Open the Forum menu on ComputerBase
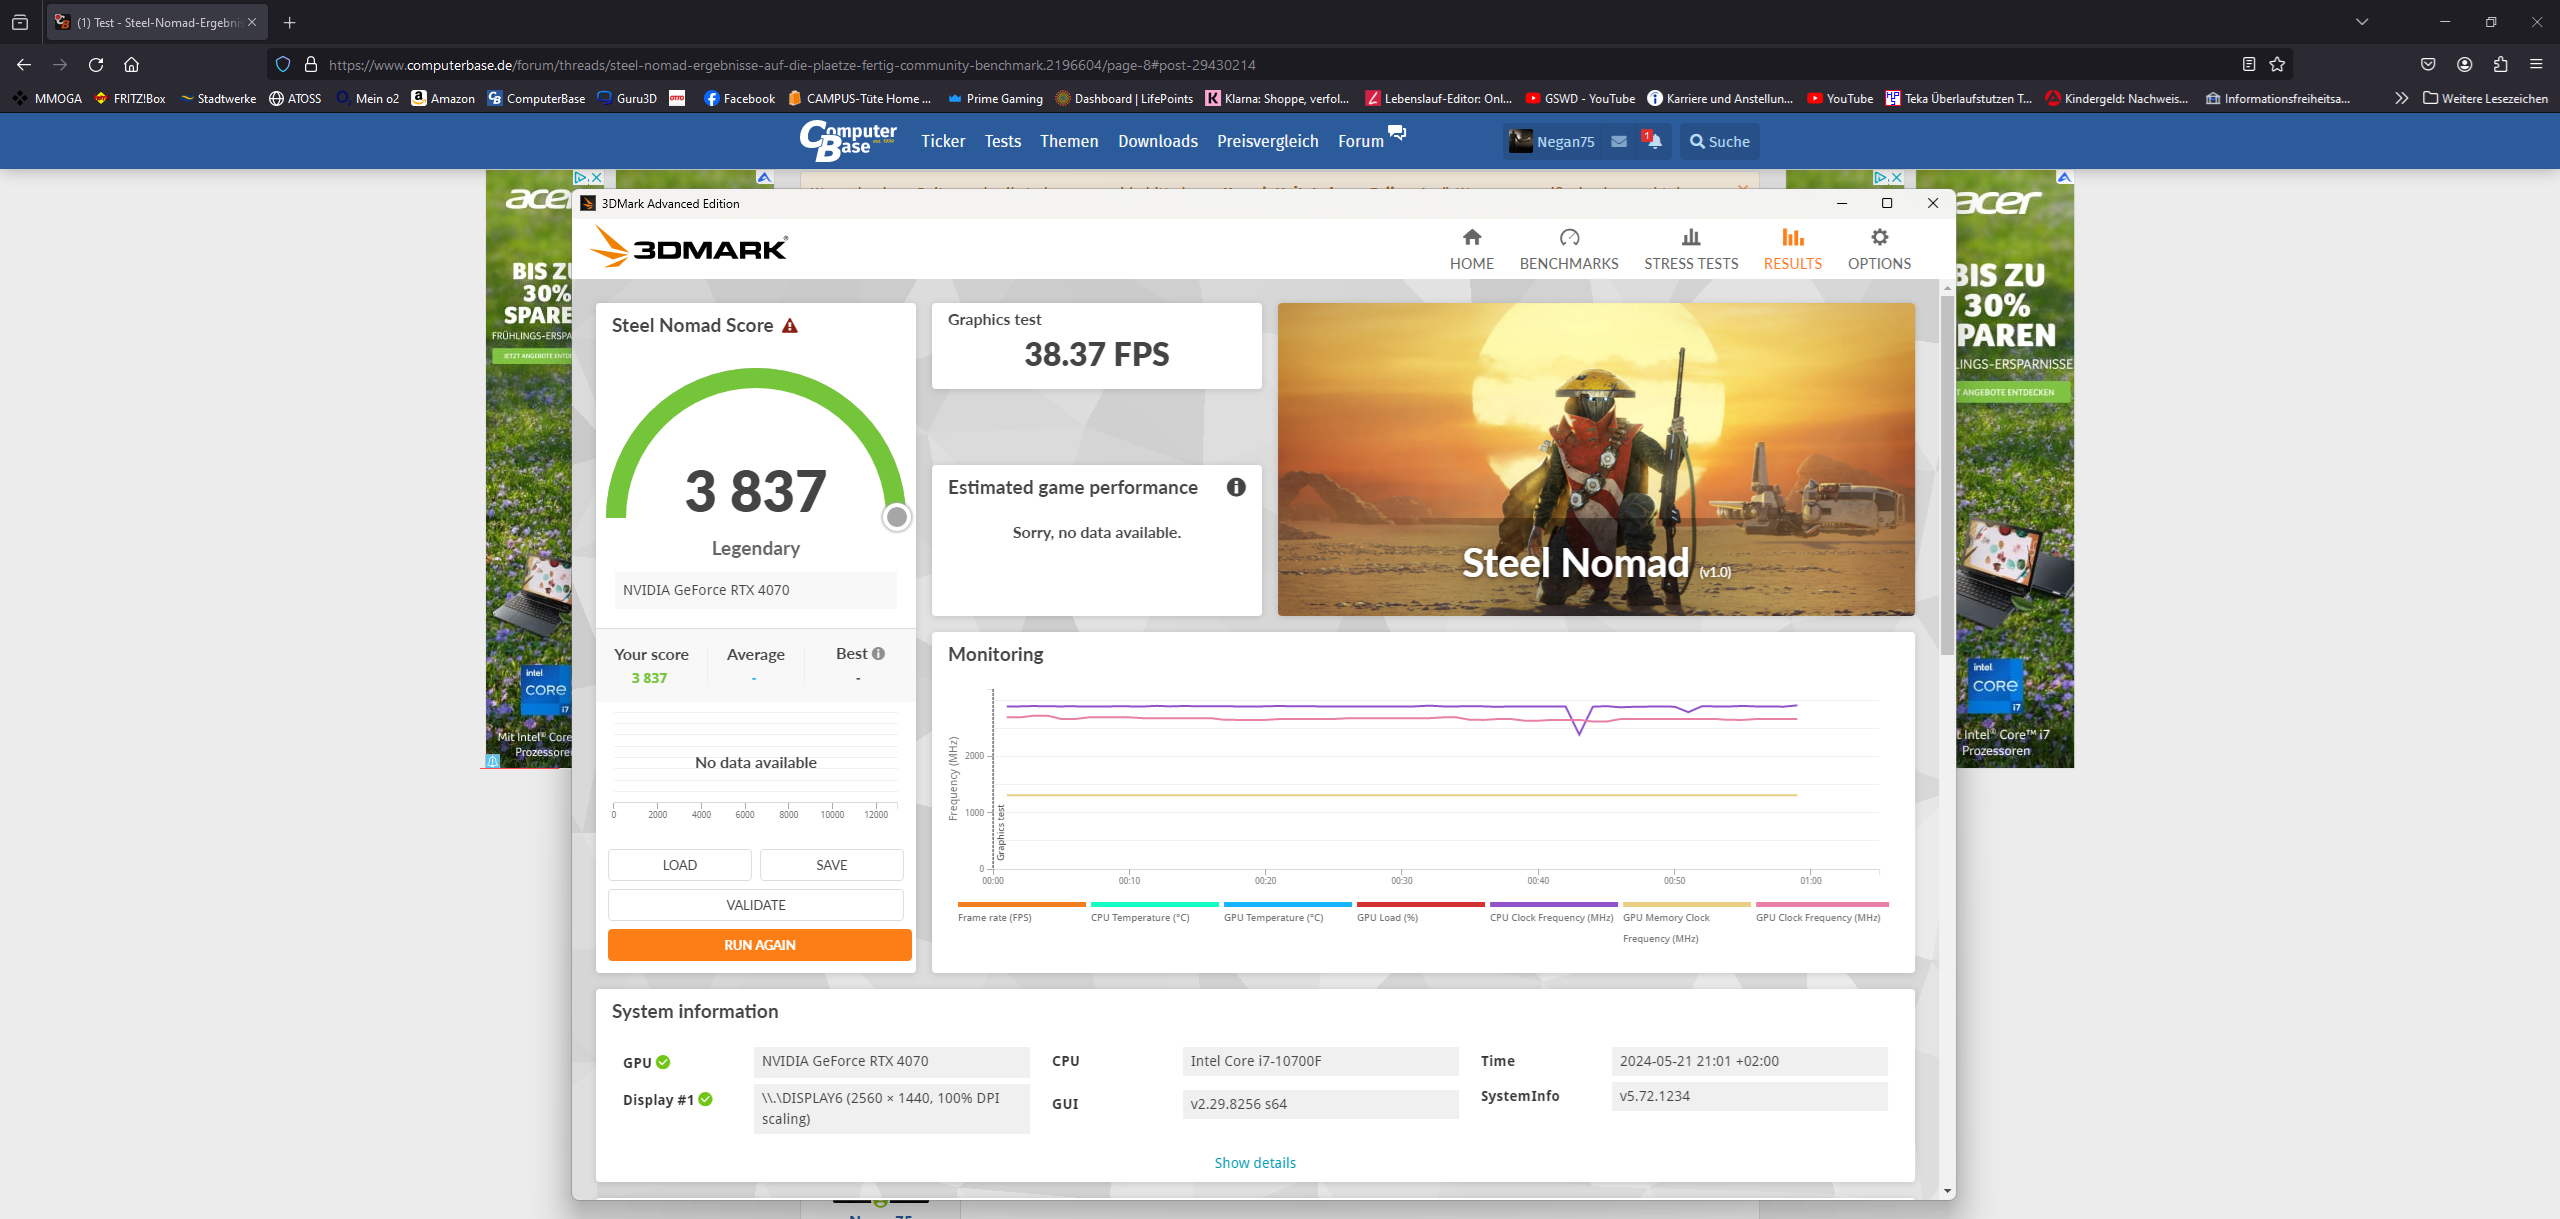This screenshot has width=2560, height=1219. pos(1360,141)
